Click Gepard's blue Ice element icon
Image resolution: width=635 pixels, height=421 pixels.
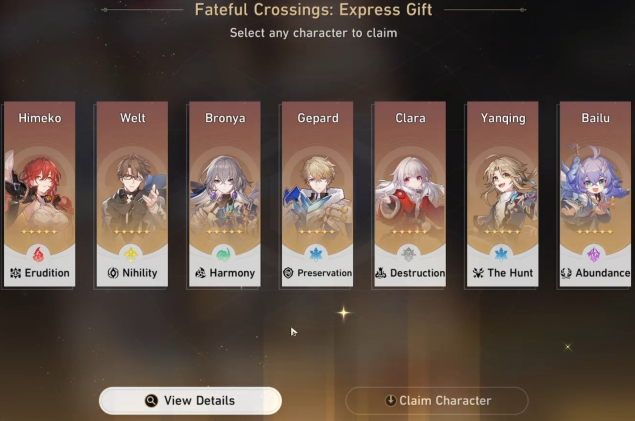tap(316, 254)
